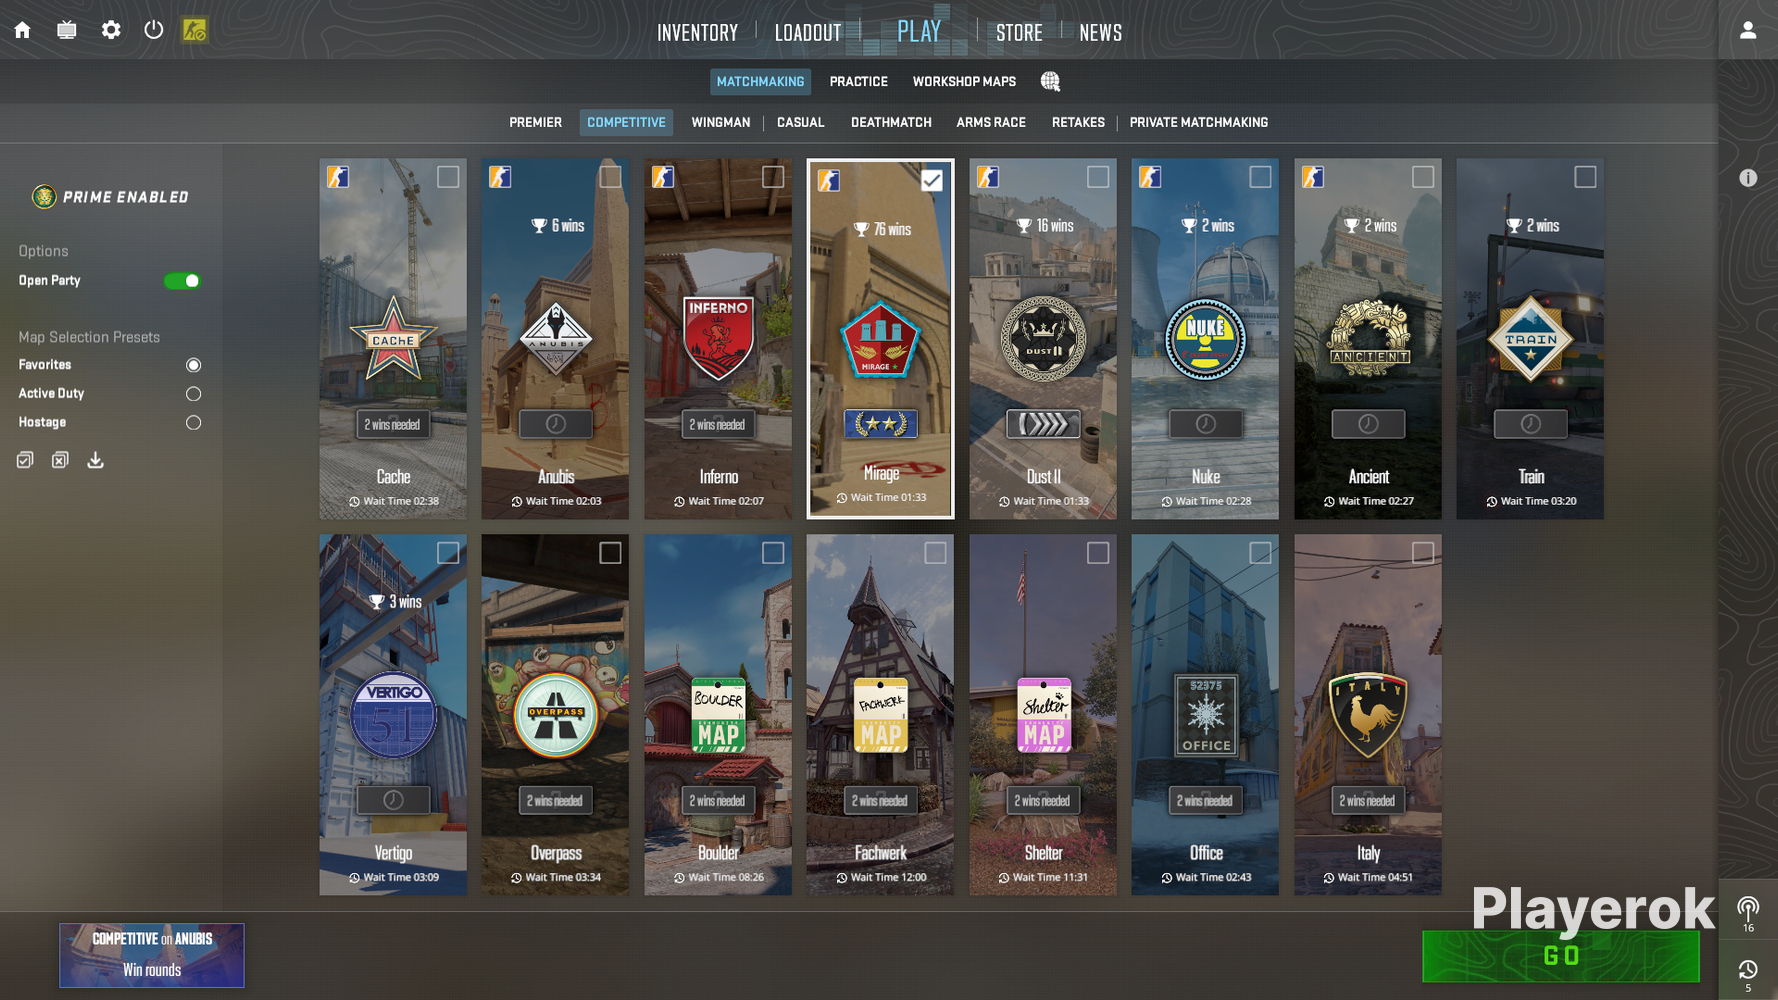Click the Dust II round emblem
Image resolution: width=1778 pixels, height=1000 pixels.
click(x=1043, y=338)
